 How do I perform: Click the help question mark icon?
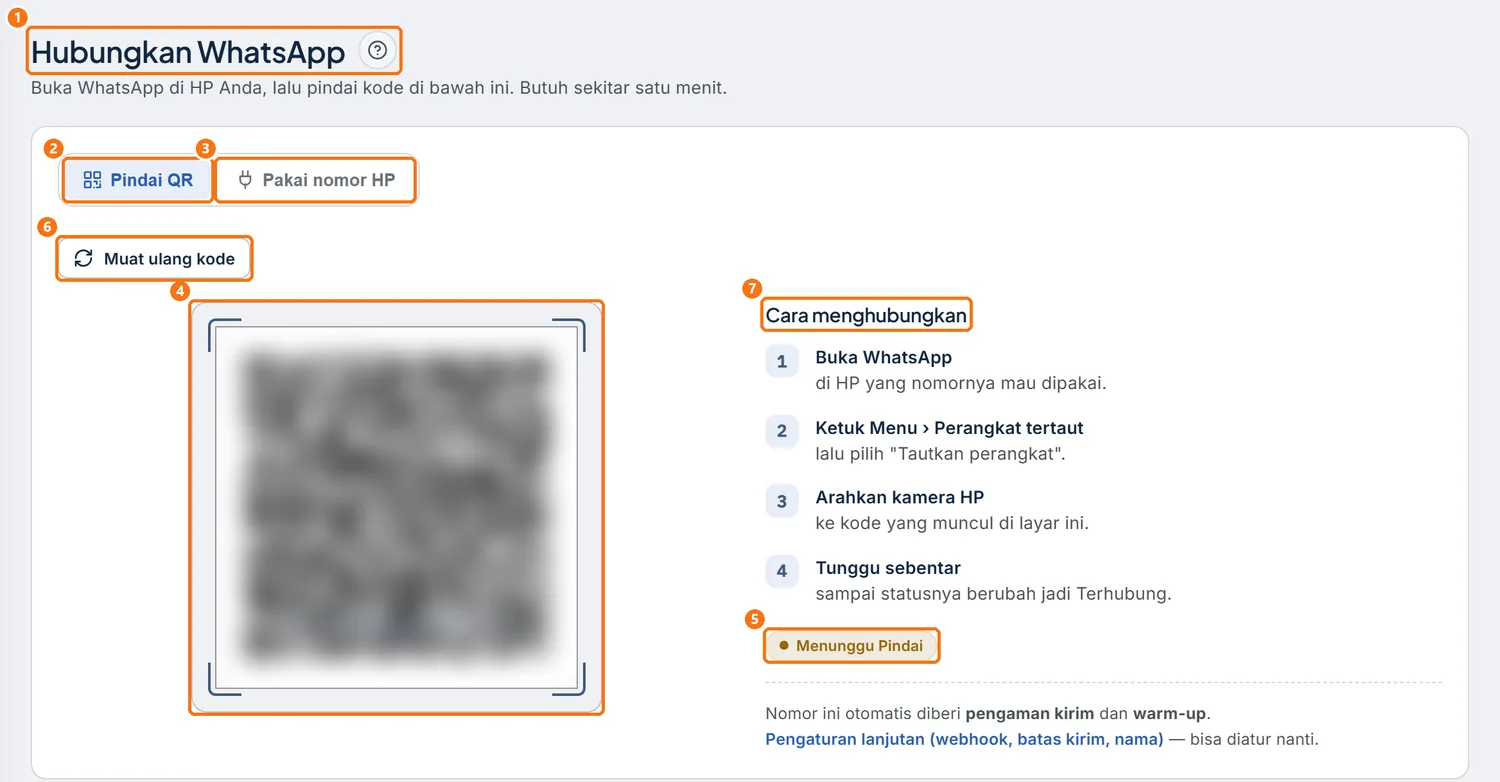point(377,50)
